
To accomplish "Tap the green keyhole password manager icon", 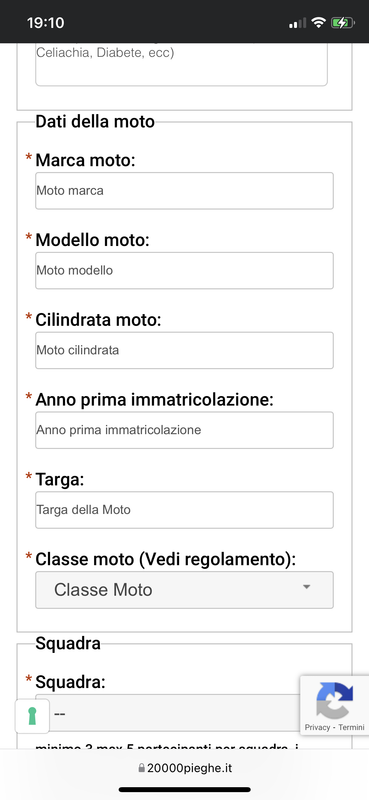I will point(32,715).
